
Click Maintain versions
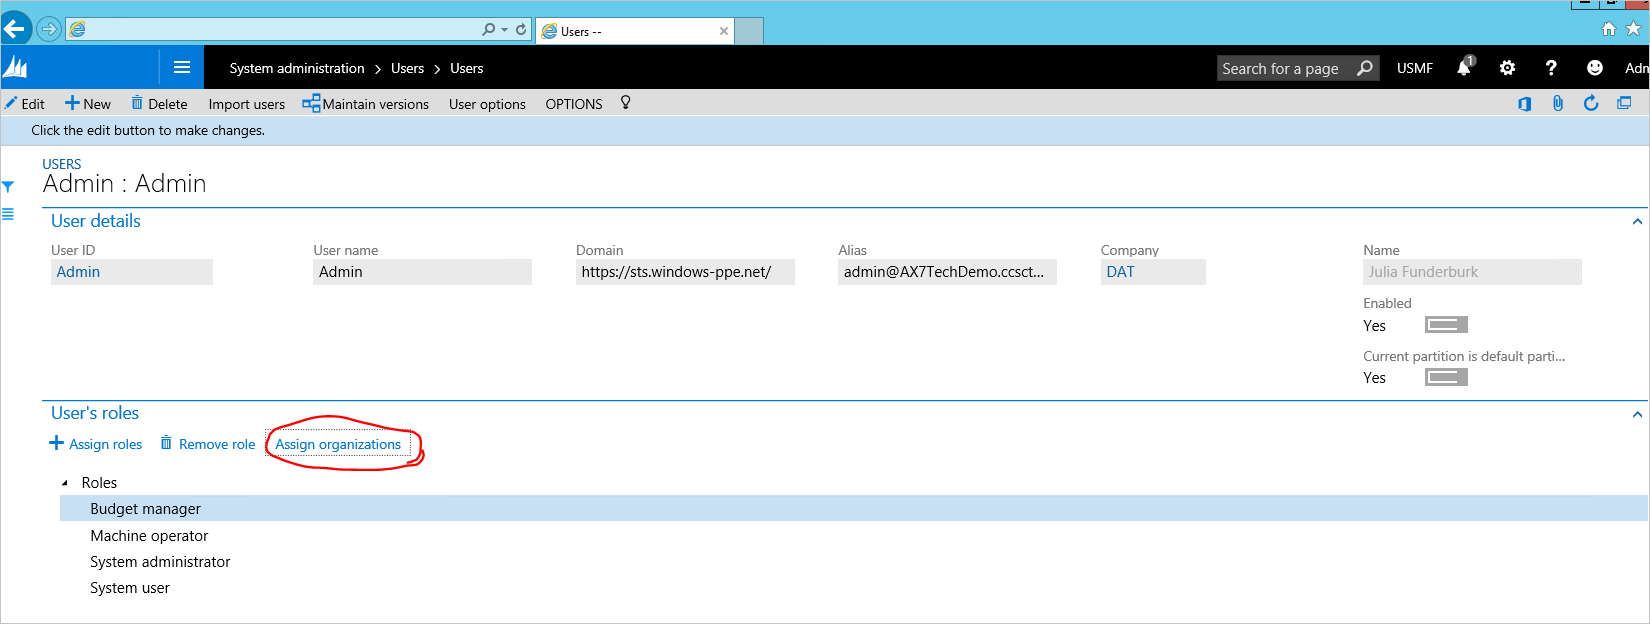click(x=366, y=104)
